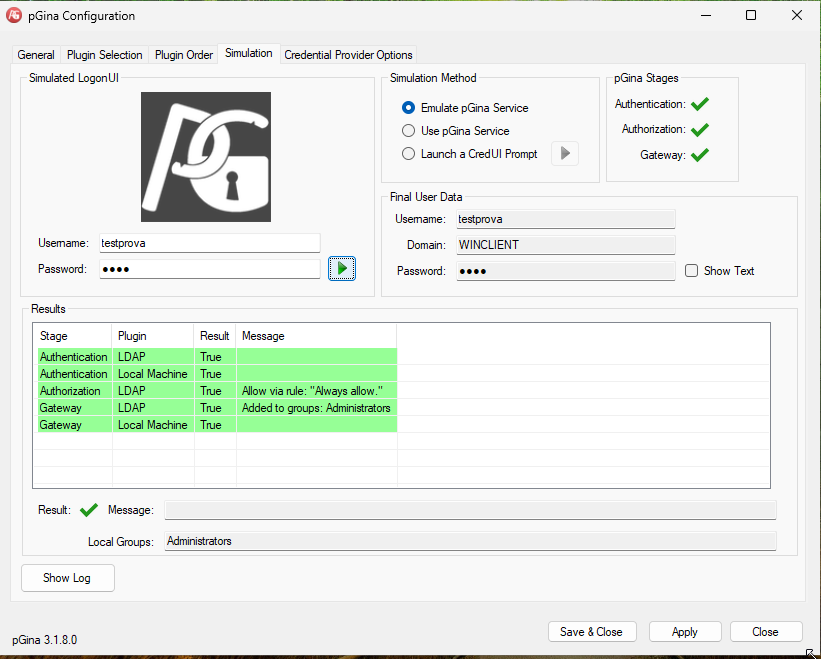Select Emulate pGina Service option
Viewport: 821px width, 659px height.
coord(465,108)
